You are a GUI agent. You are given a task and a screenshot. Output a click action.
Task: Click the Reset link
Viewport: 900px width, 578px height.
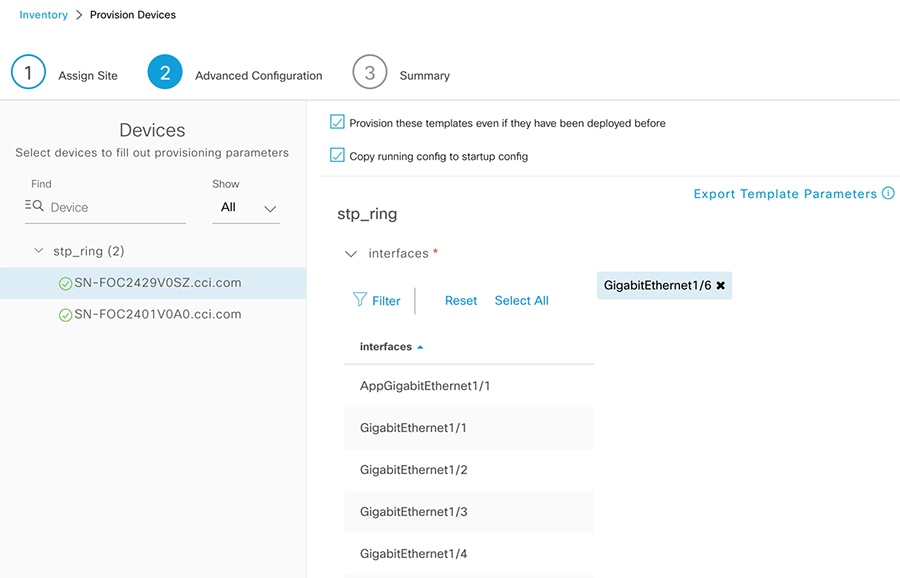point(461,301)
